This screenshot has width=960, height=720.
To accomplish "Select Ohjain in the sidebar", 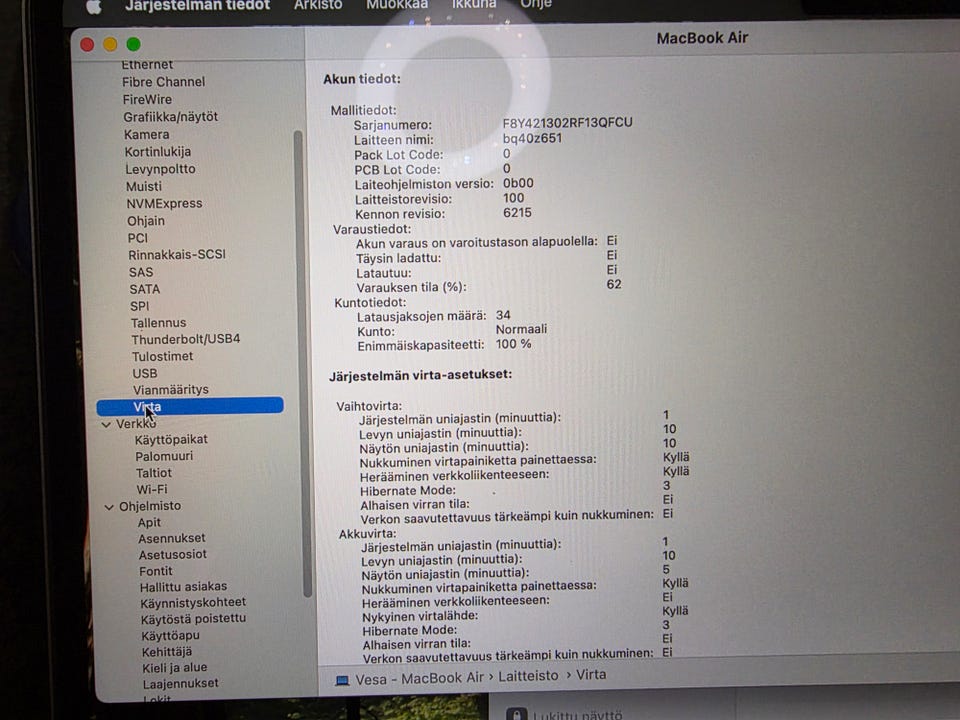I will (x=146, y=221).
